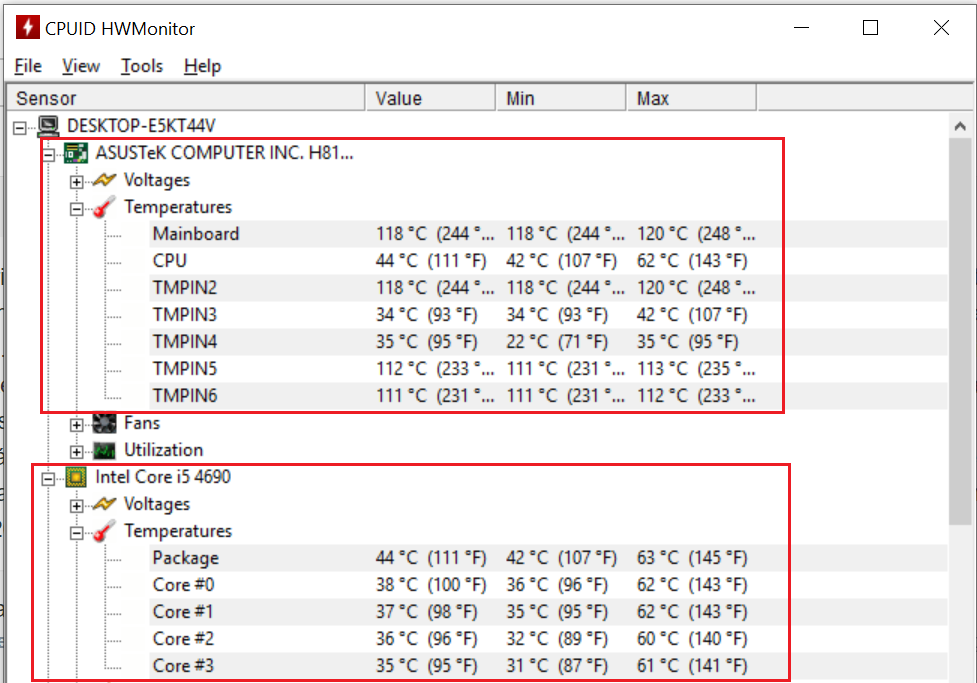Click the ASUSTeK motherboard icon
Image resolution: width=977 pixels, height=683 pixels.
pos(76,153)
